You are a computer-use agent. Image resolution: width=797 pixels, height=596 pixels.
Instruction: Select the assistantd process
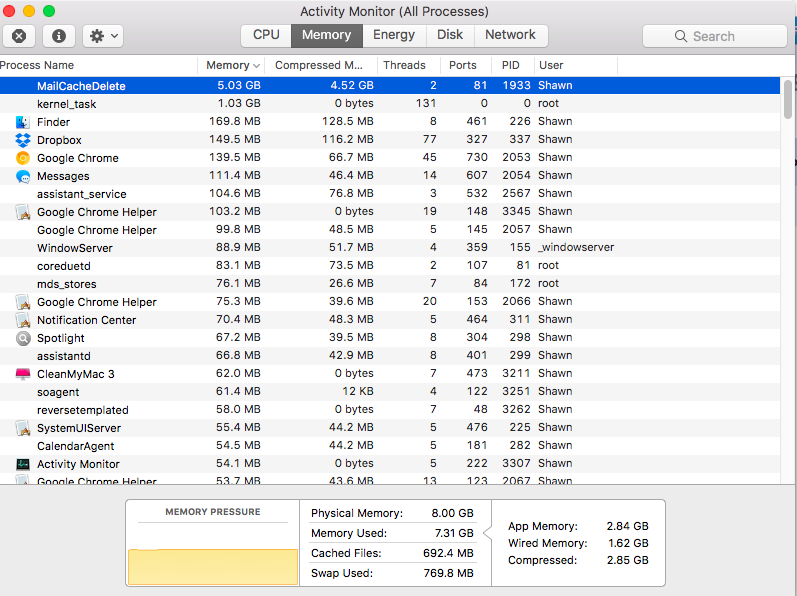pyautogui.click(x=390, y=356)
